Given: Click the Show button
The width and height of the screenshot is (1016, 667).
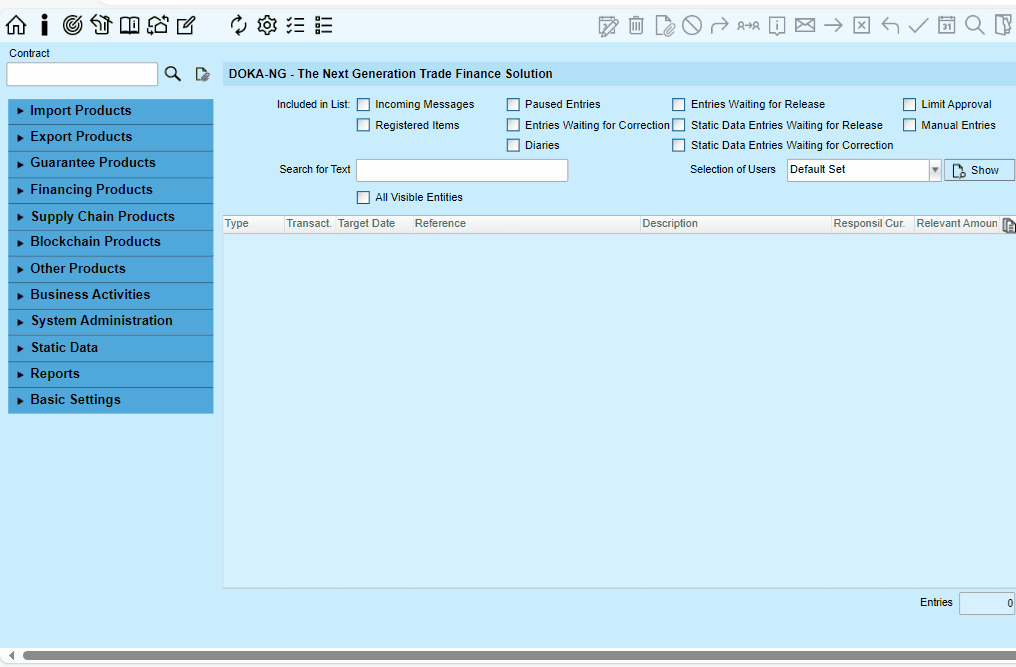Looking at the screenshot, I should 979,170.
